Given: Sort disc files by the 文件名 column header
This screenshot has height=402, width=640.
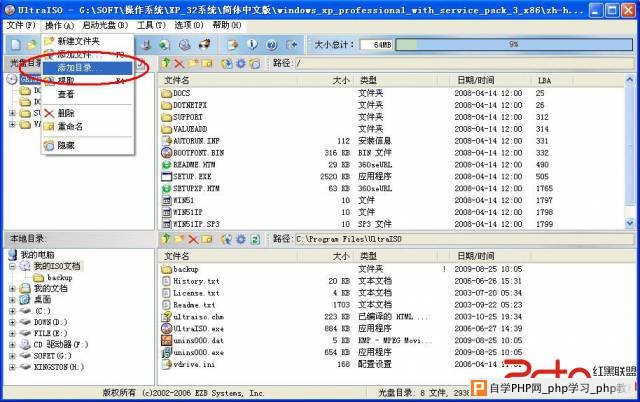Looking at the screenshot, I should [x=228, y=80].
